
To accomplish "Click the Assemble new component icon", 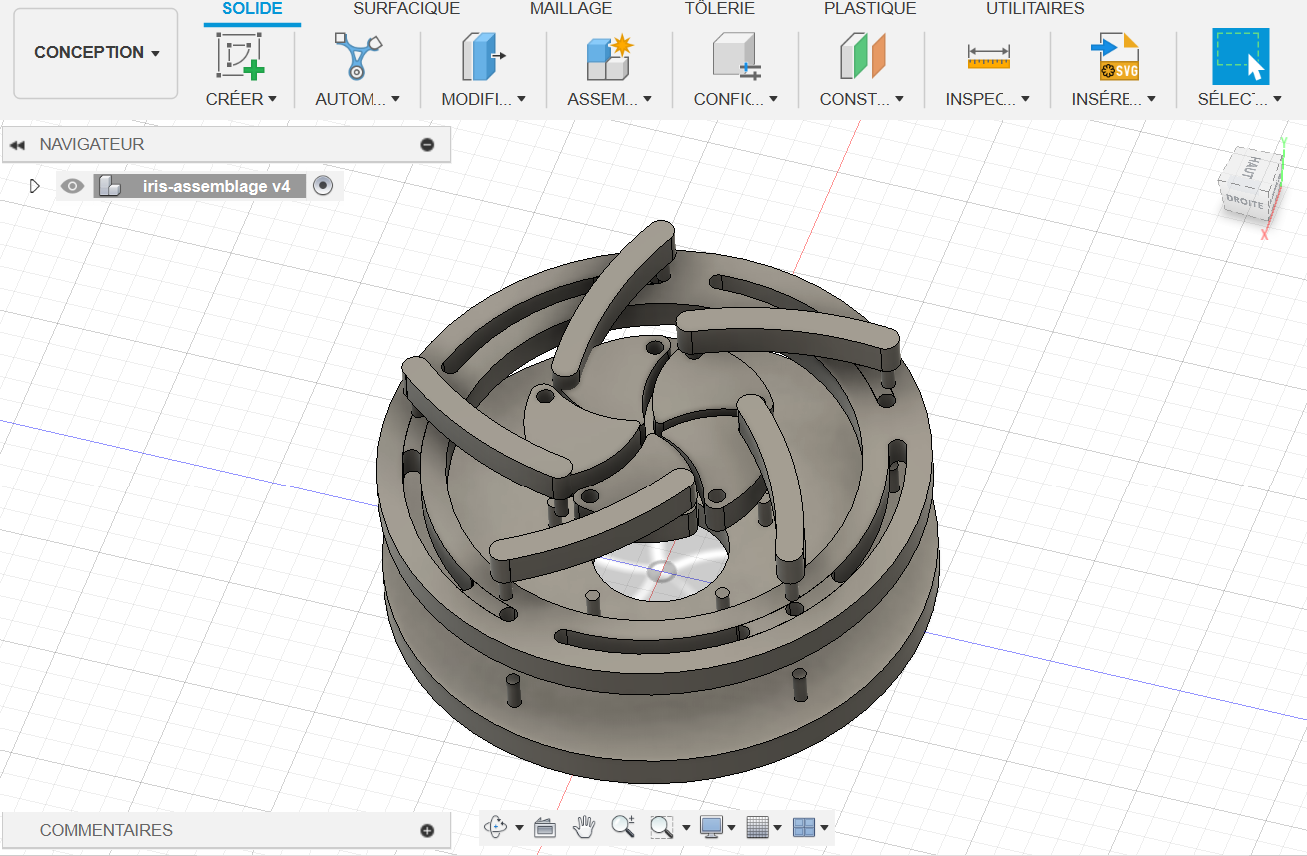I will pos(609,56).
